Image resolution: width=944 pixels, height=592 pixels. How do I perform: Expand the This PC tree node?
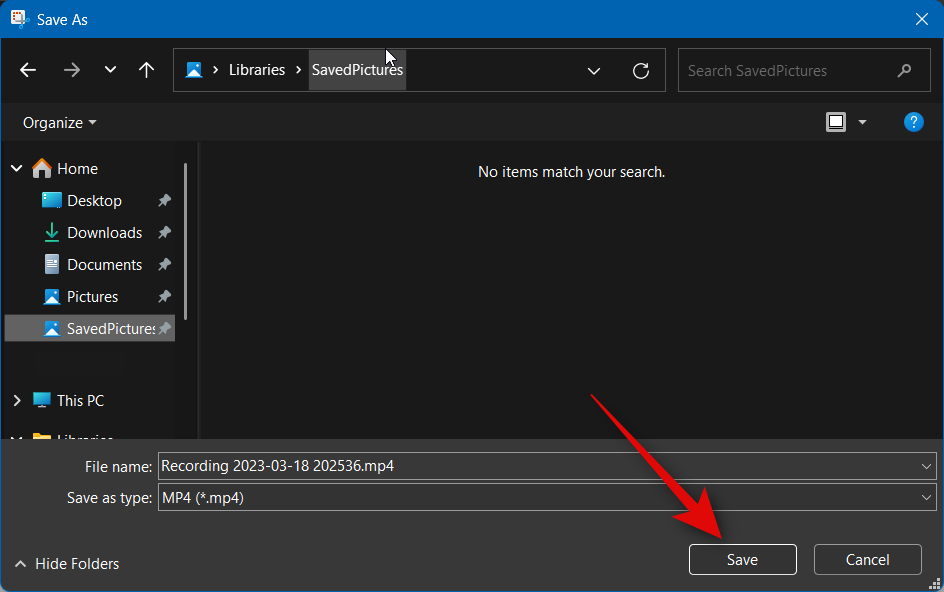coord(17,400)
